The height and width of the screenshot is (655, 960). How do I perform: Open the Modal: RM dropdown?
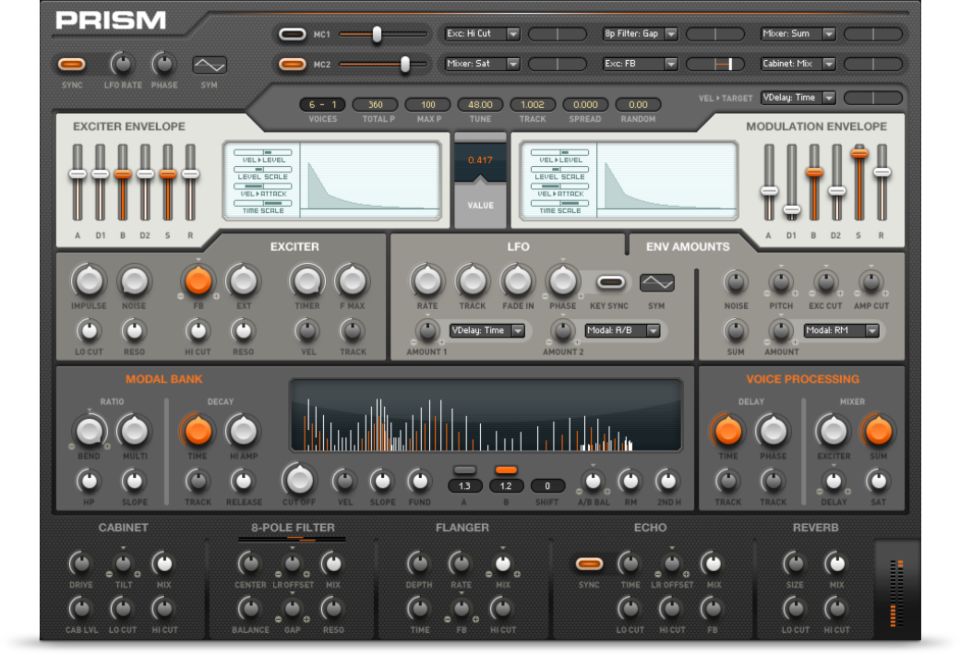[841, 330]
